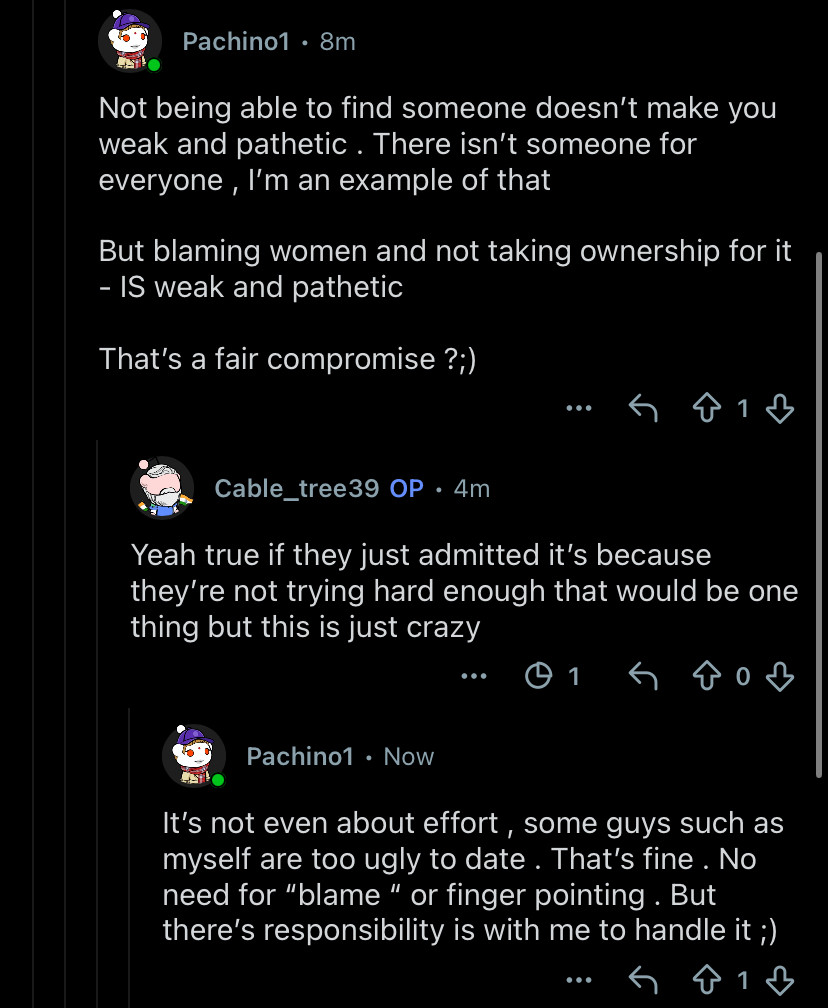Image resolution: width=828 pixels, height=1008 pixels.
Task: Open more options on Pachino1's first comment
Action: (579, 408)
